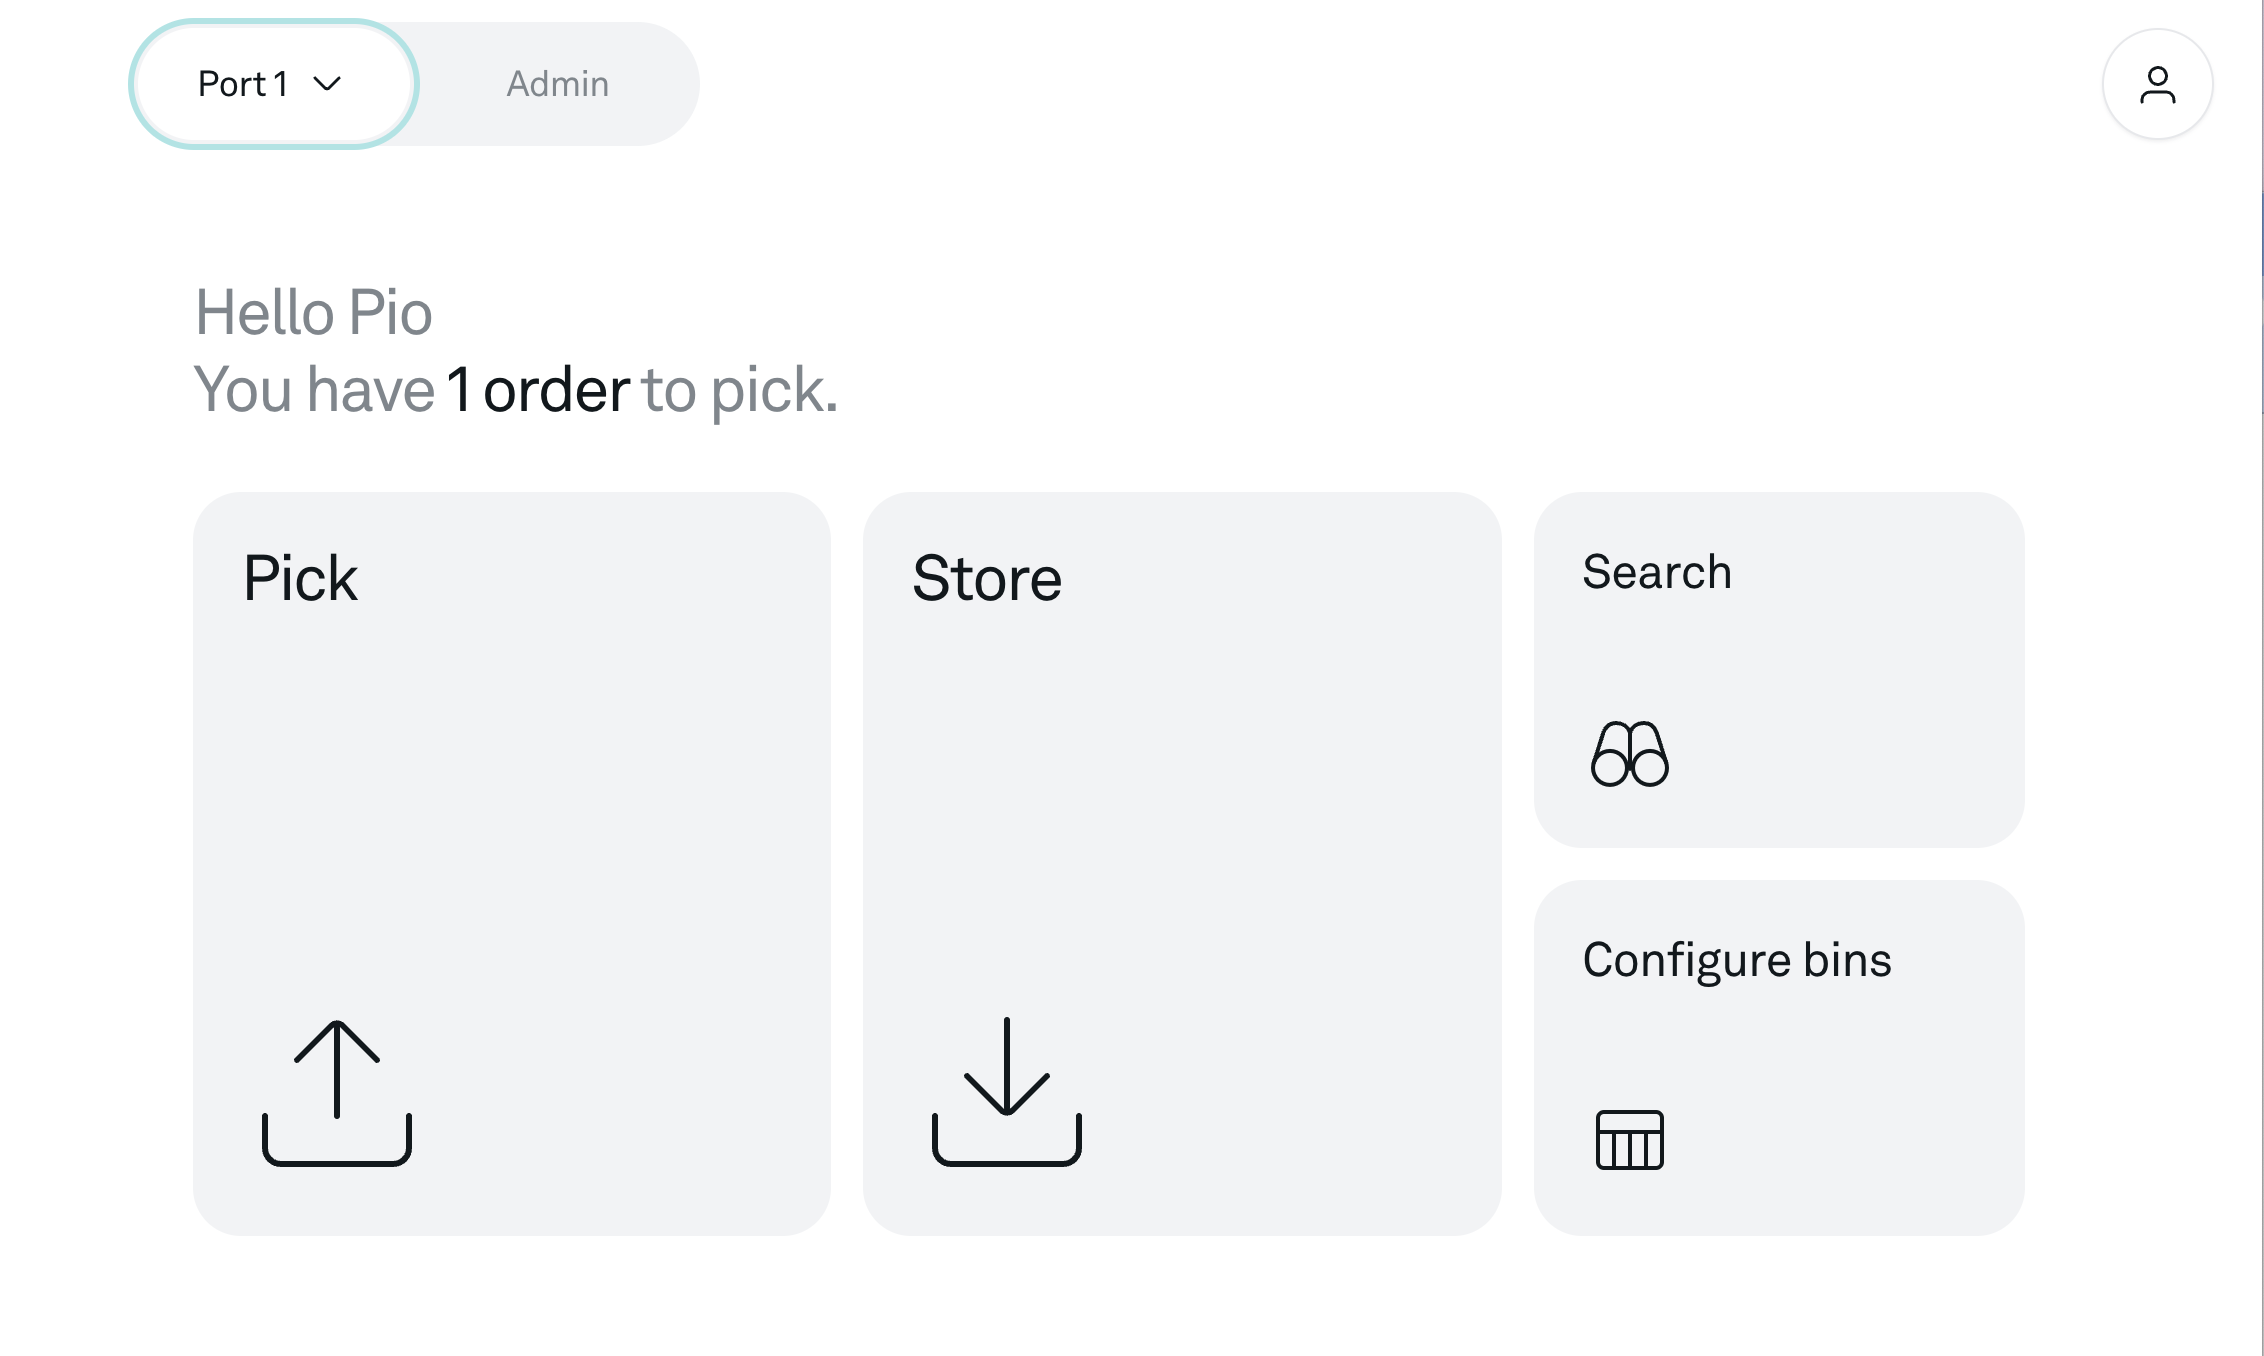Click the Pick title text
This screenshot has width=2264, height=1356.
click(300, 578)
